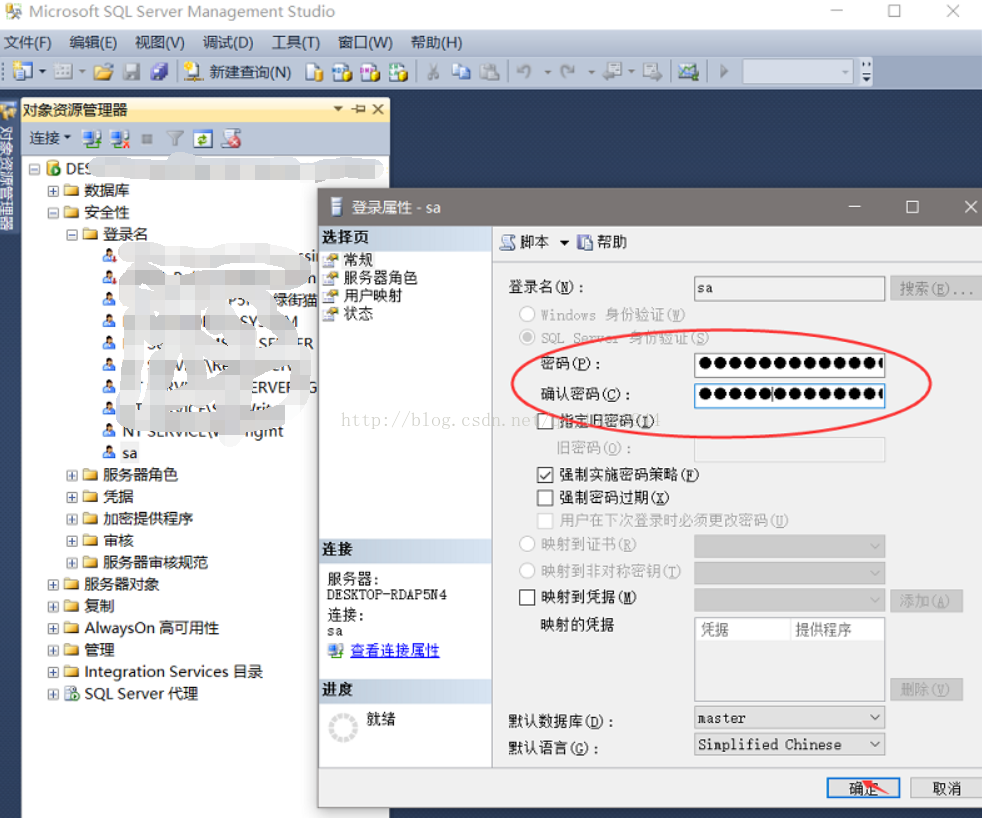Collapse the Security (安全性) node

tap(53, 213)
